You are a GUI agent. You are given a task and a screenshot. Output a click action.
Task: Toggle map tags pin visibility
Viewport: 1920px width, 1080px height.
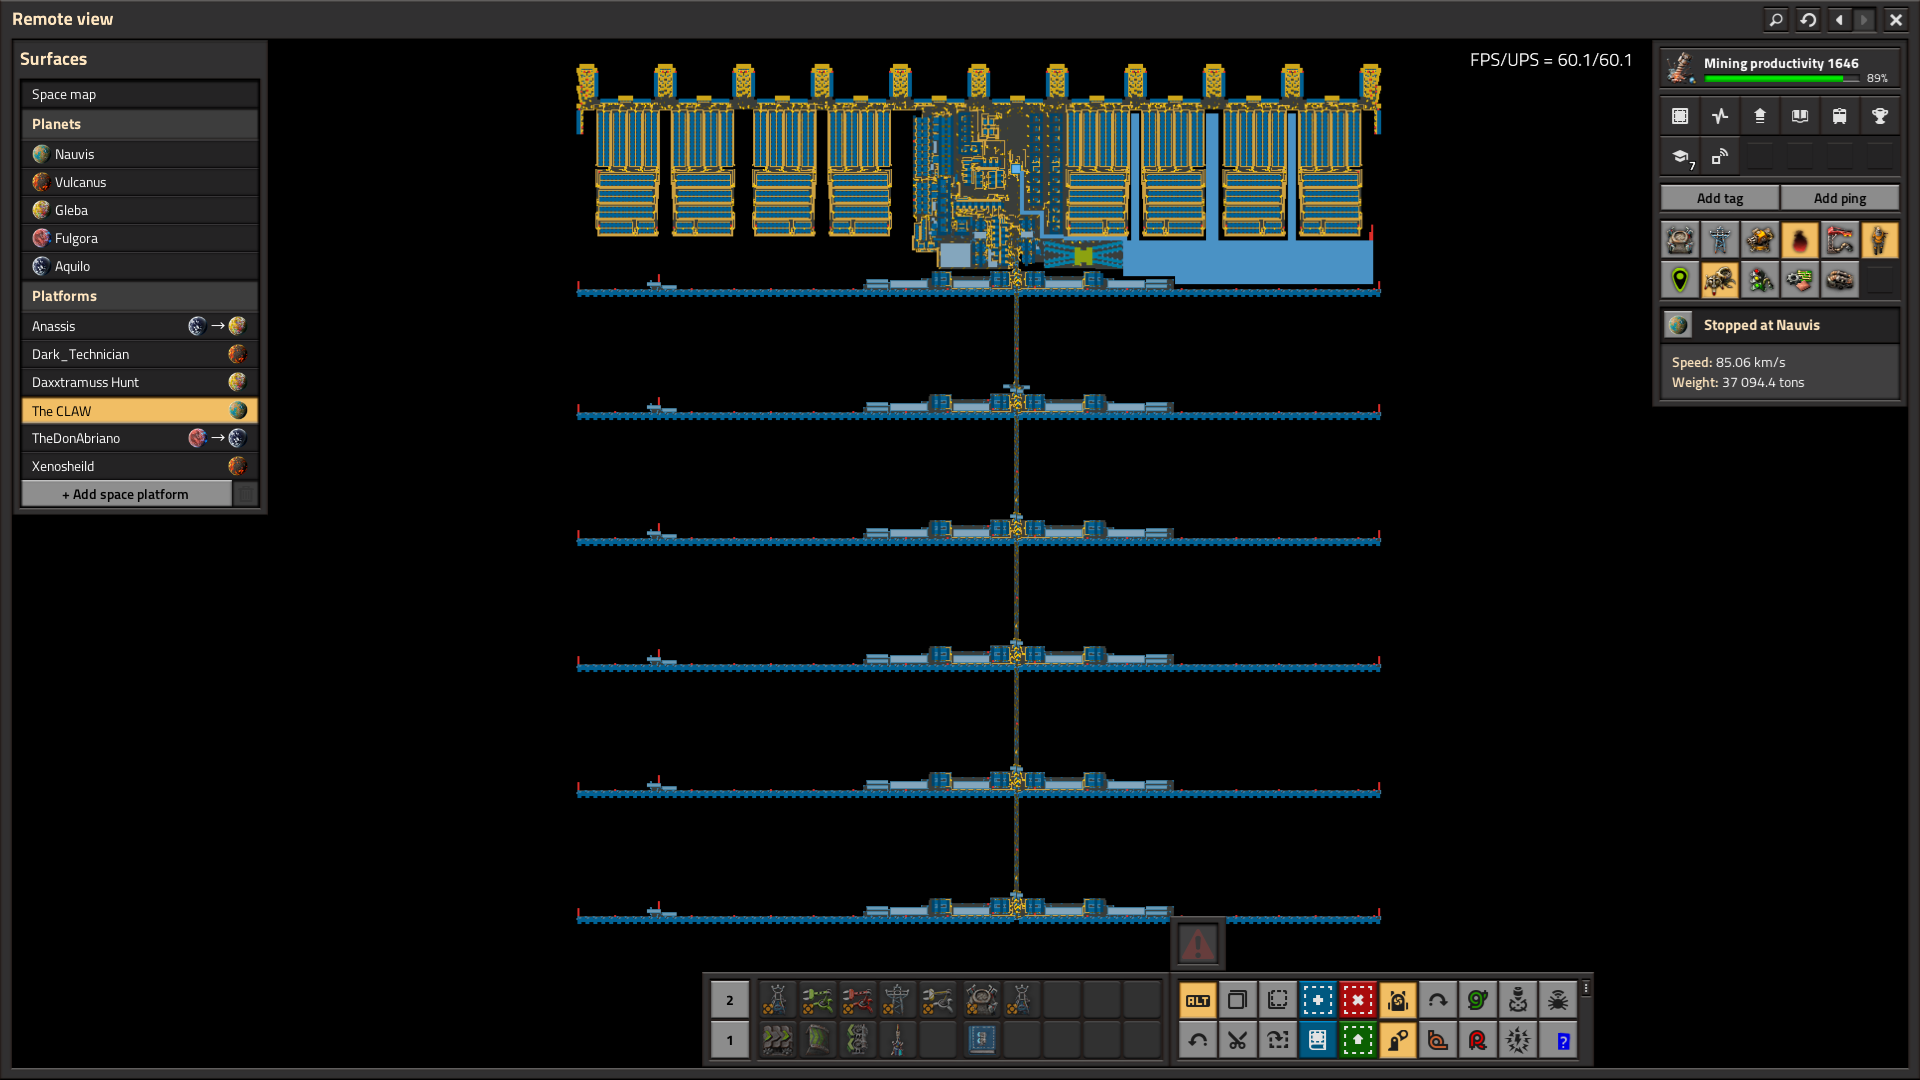(x=1680, y=280)
